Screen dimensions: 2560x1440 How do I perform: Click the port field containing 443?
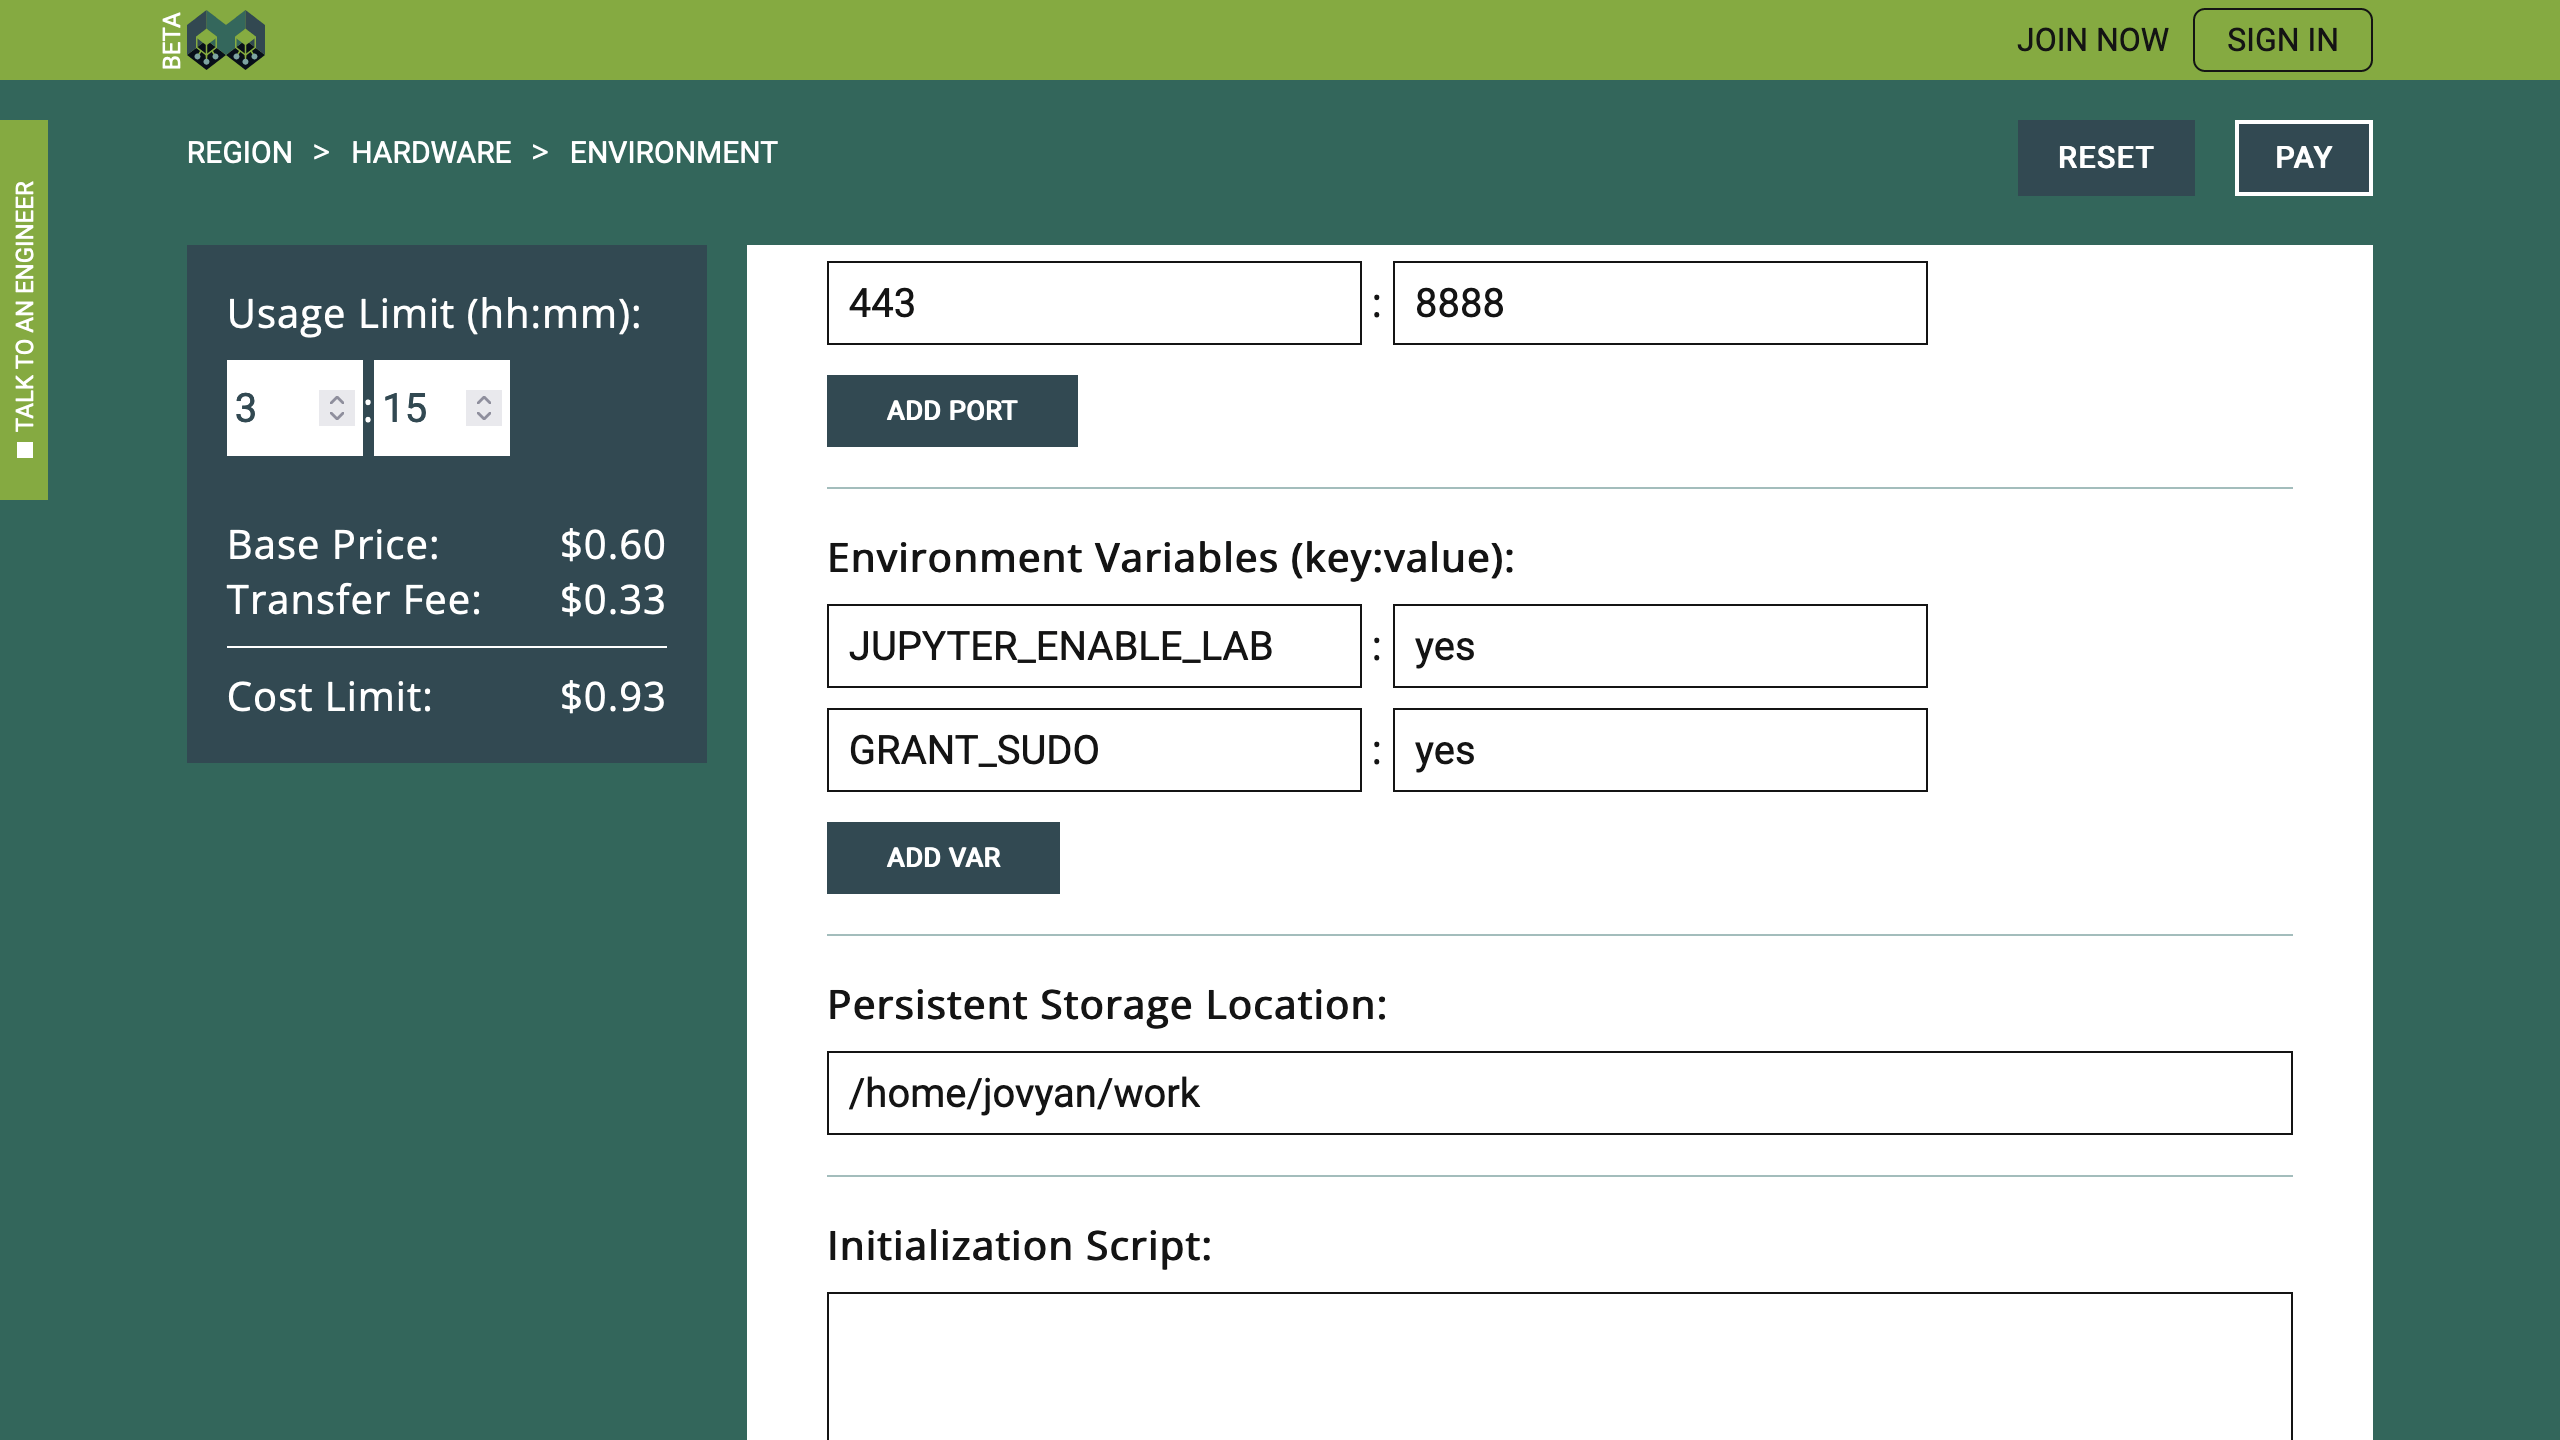click(1094, 303)
